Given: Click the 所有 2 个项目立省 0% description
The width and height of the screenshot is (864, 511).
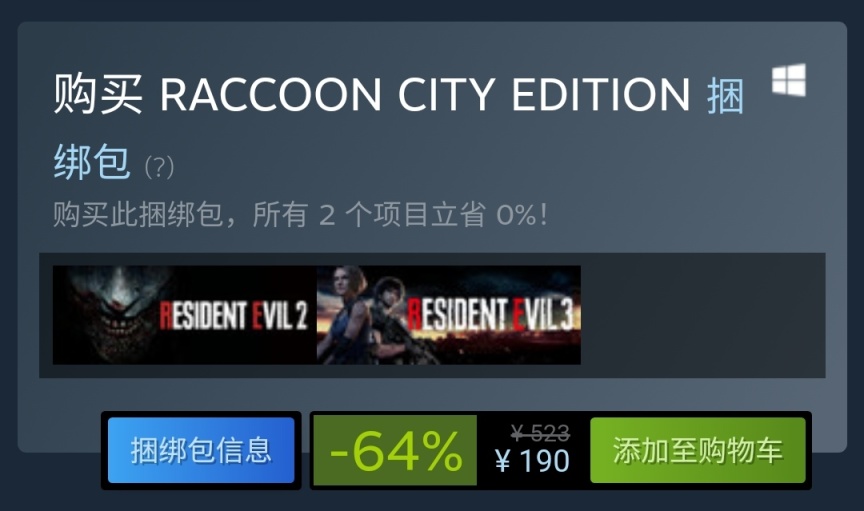Looking at the screenshot, I should [x=400, y=214].
